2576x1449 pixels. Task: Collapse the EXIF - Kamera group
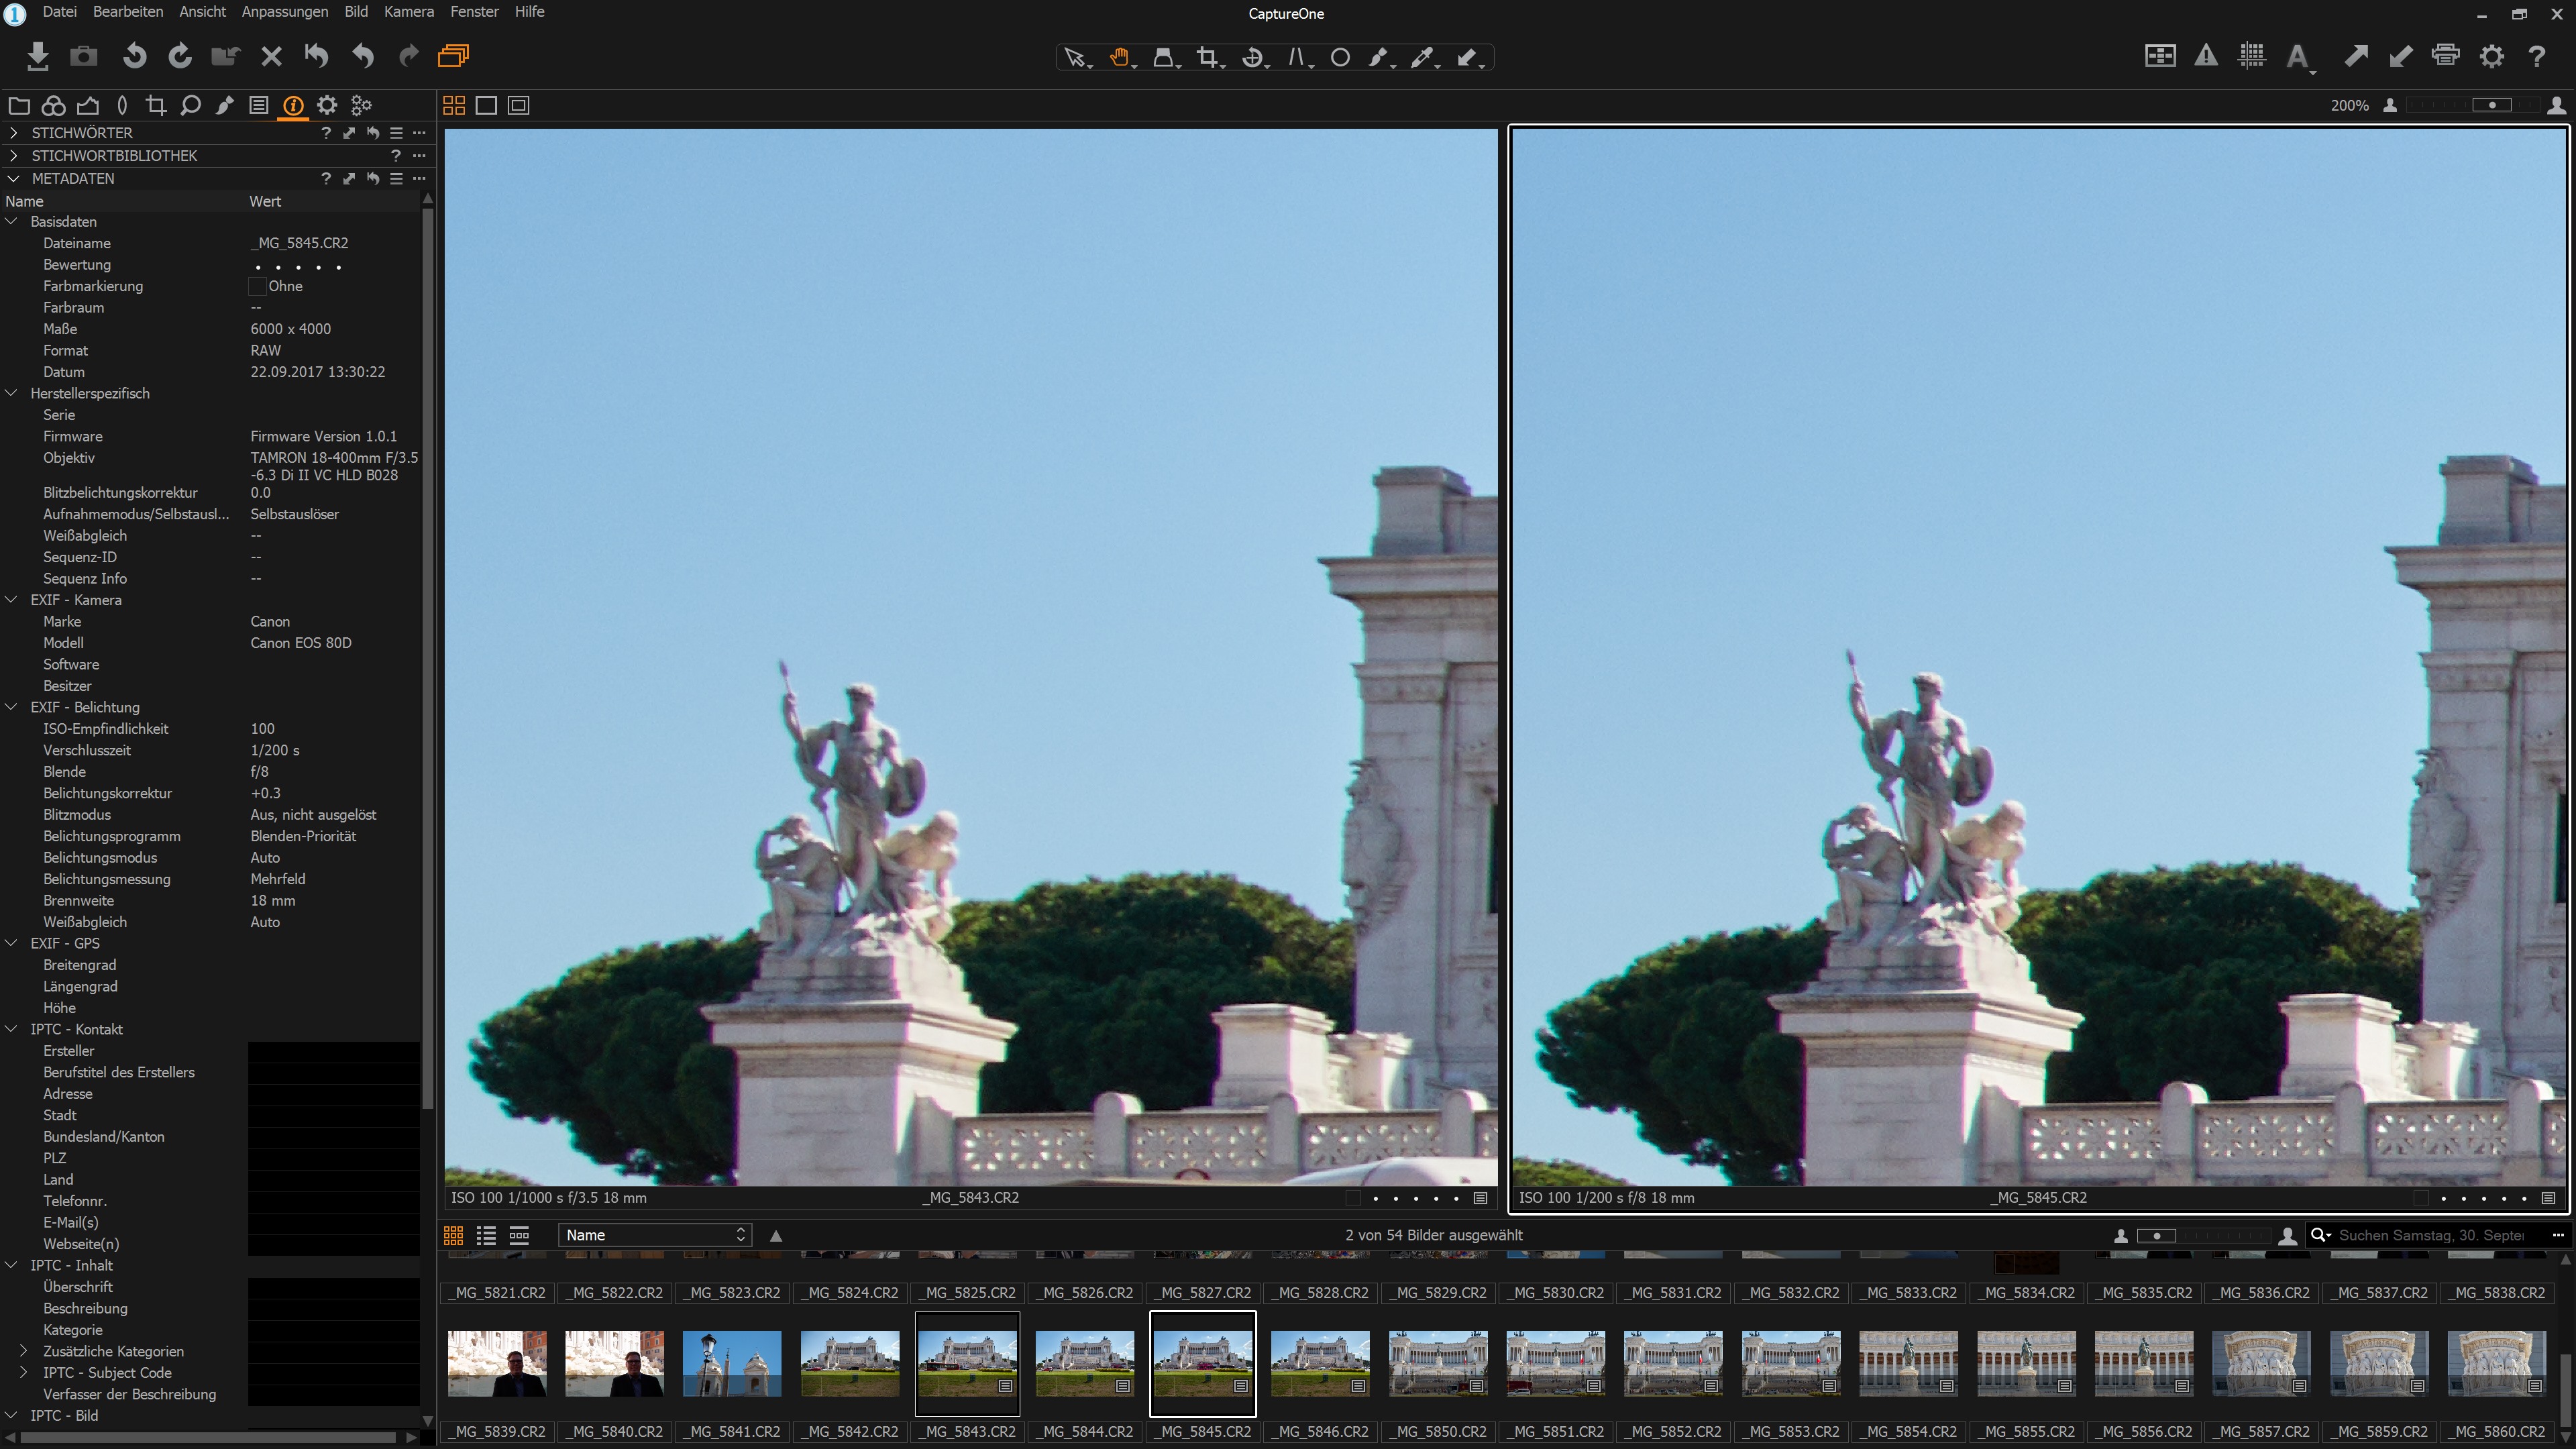12,600
